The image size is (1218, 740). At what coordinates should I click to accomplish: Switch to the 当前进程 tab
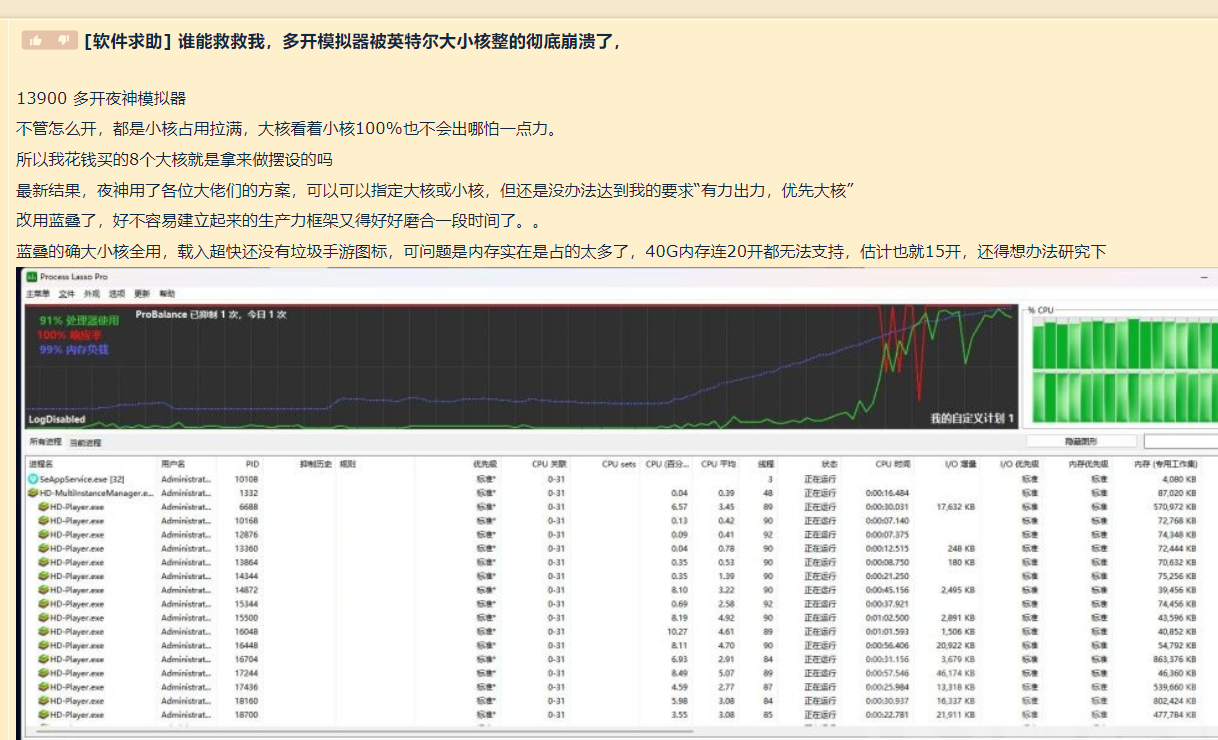tap(85, 442)
